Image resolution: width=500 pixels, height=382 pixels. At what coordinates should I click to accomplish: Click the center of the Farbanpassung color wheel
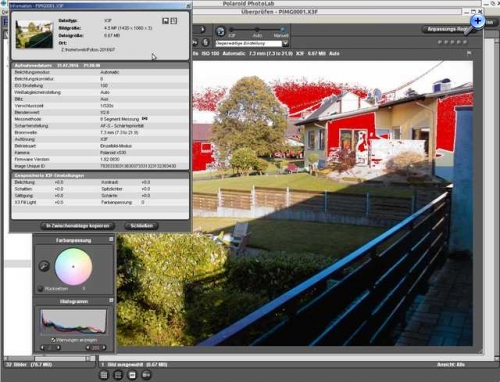tap(73, 267)
